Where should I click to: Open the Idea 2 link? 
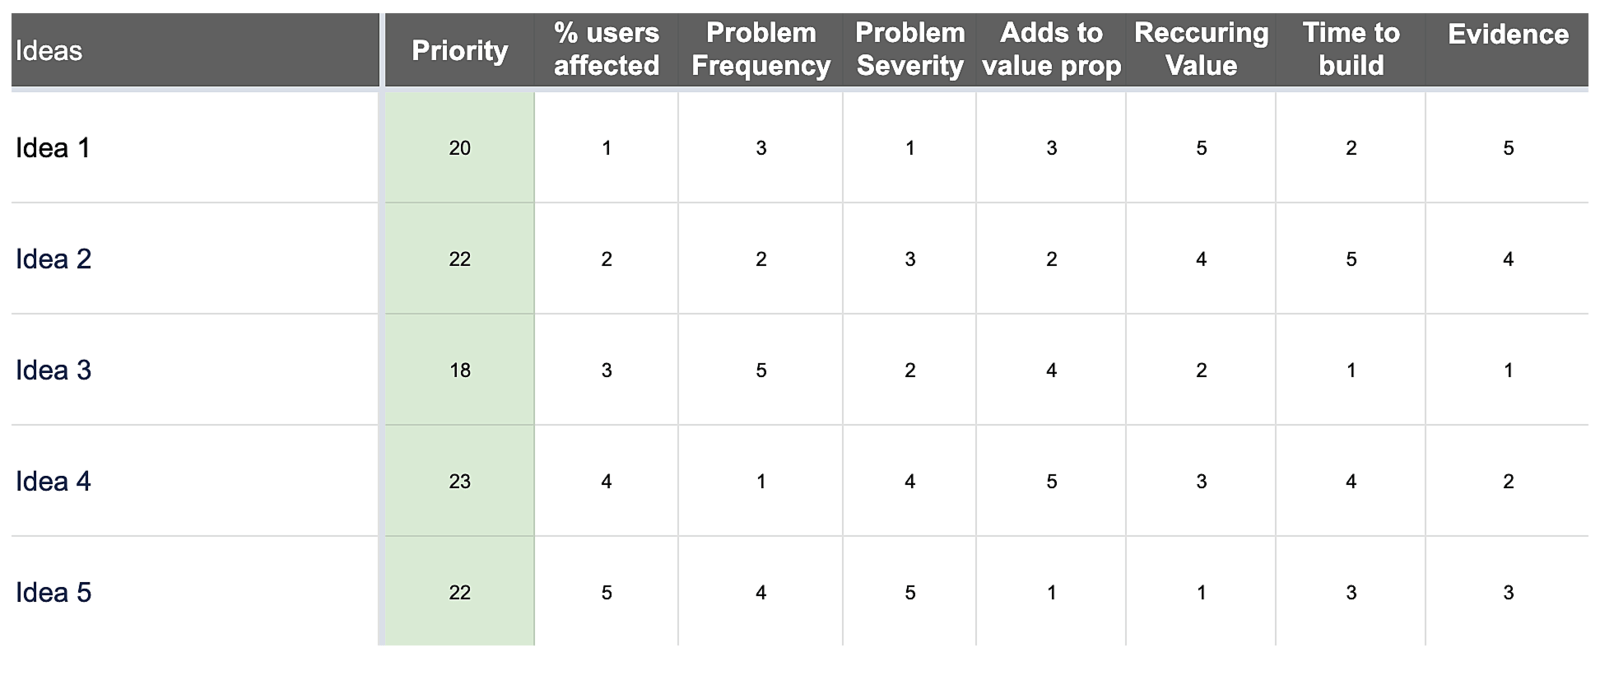(54, 259)
